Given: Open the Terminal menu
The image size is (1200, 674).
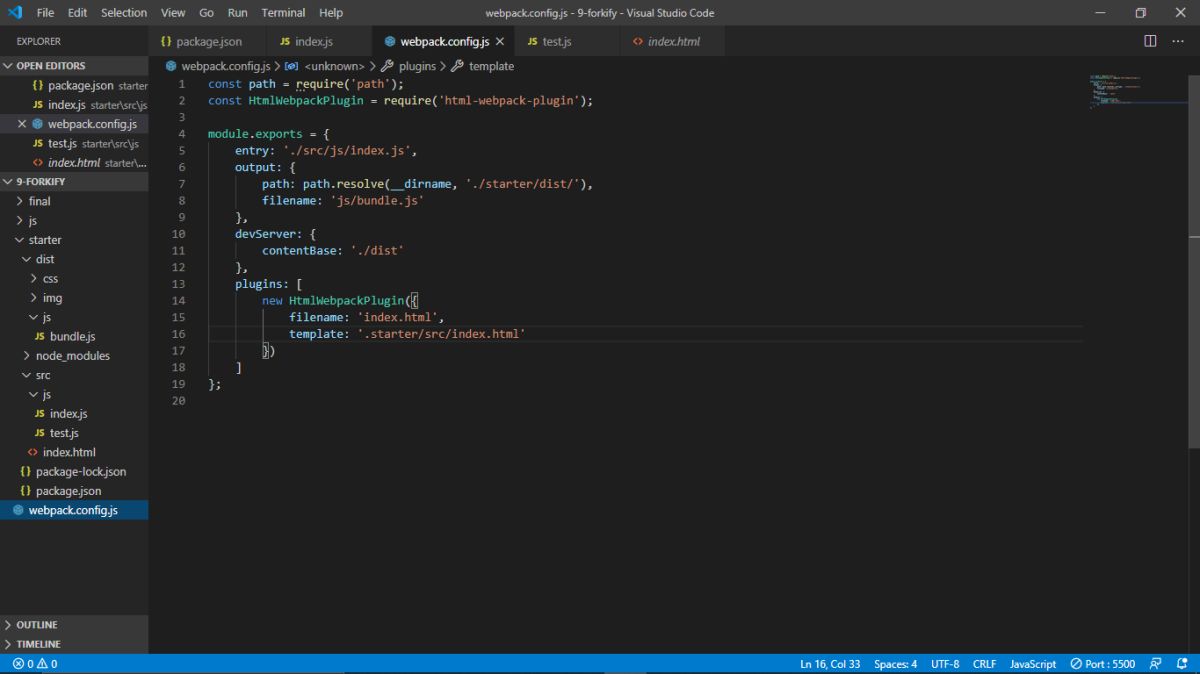Looking at the screenshot, I should [283, 13].
